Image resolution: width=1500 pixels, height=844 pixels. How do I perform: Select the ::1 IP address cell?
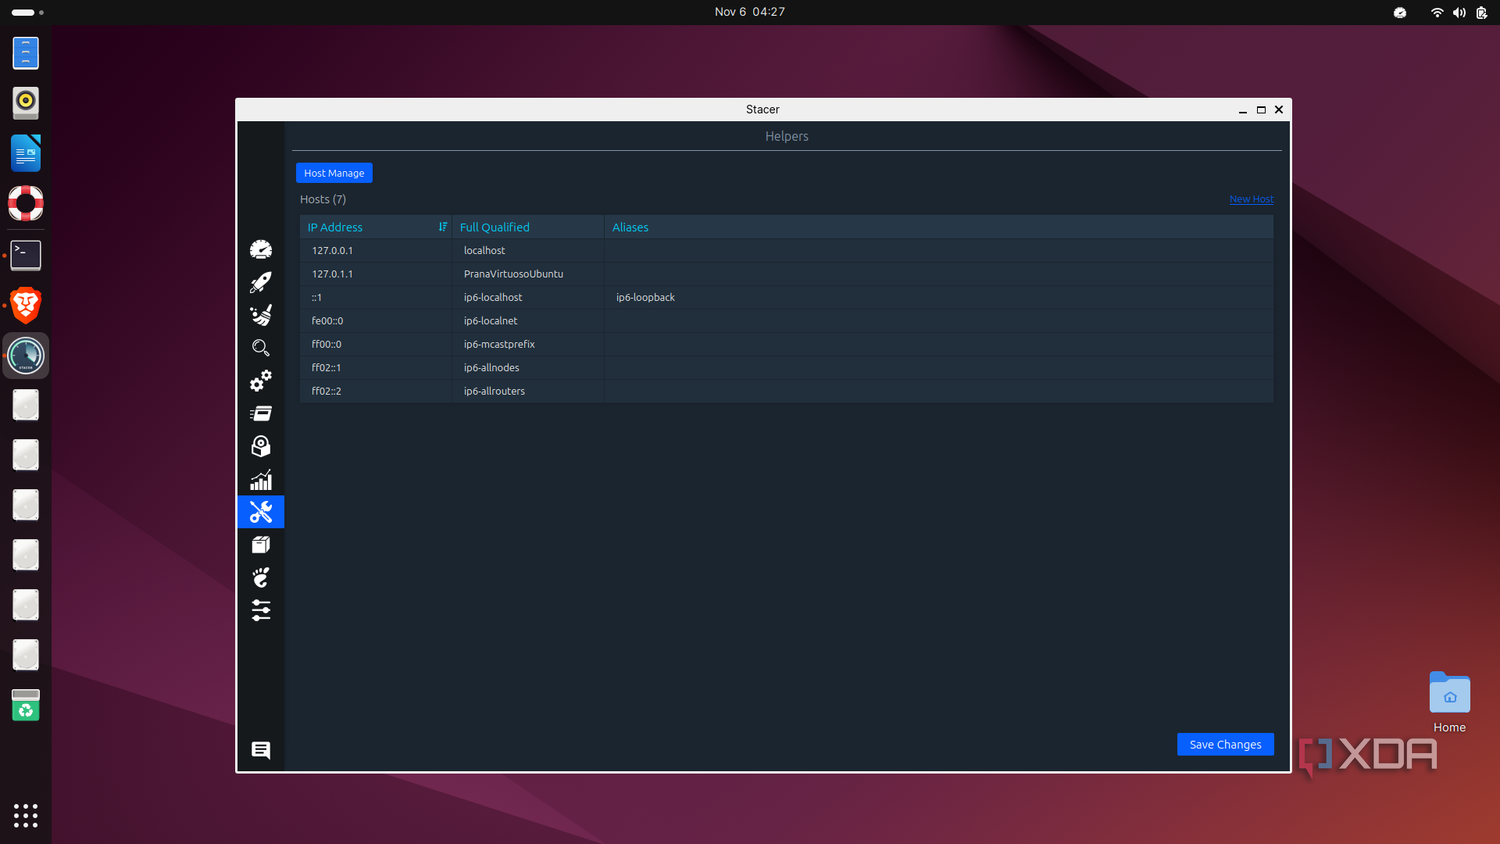coord(376,298)
